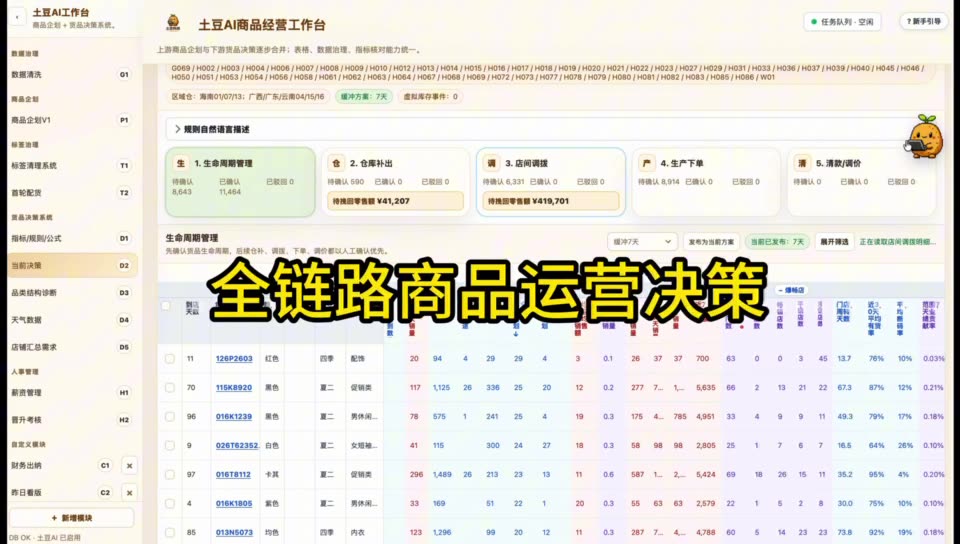Click 待挽回零售额 ¥41,207 banner

(396, 201)
